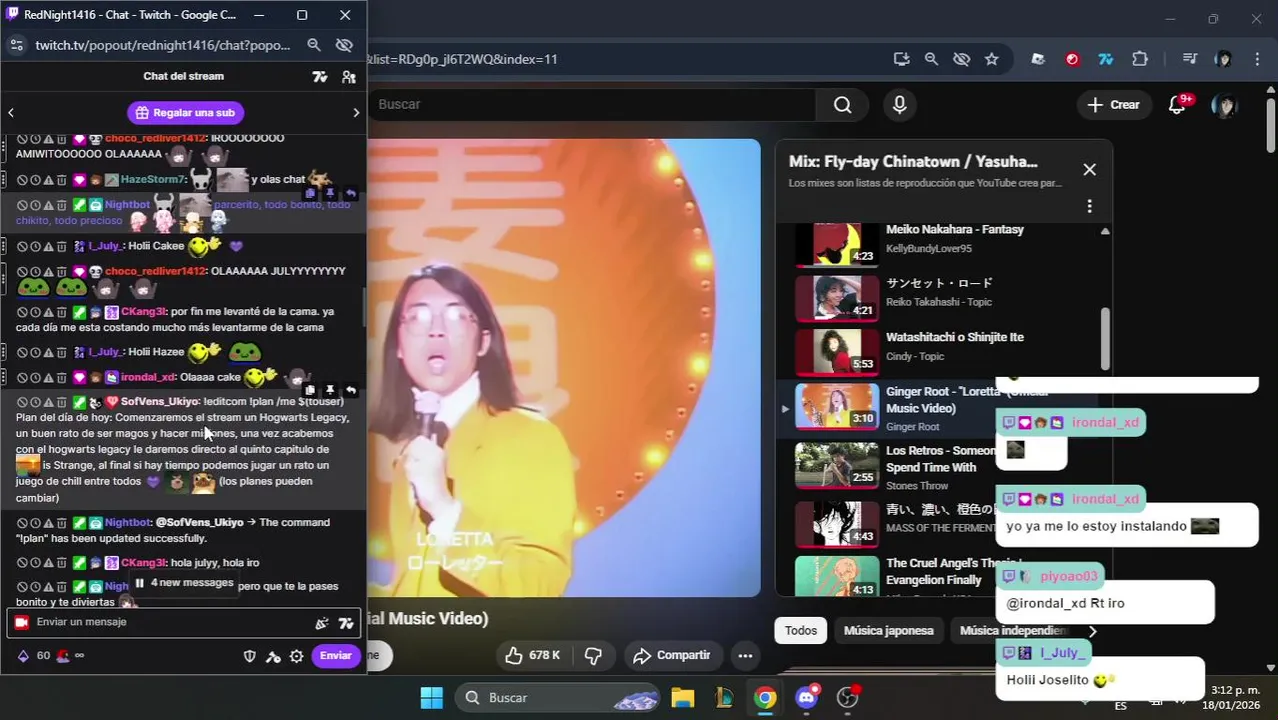Open File Explorer from taskbar
1278x720 pixels.
click(683, 698)
